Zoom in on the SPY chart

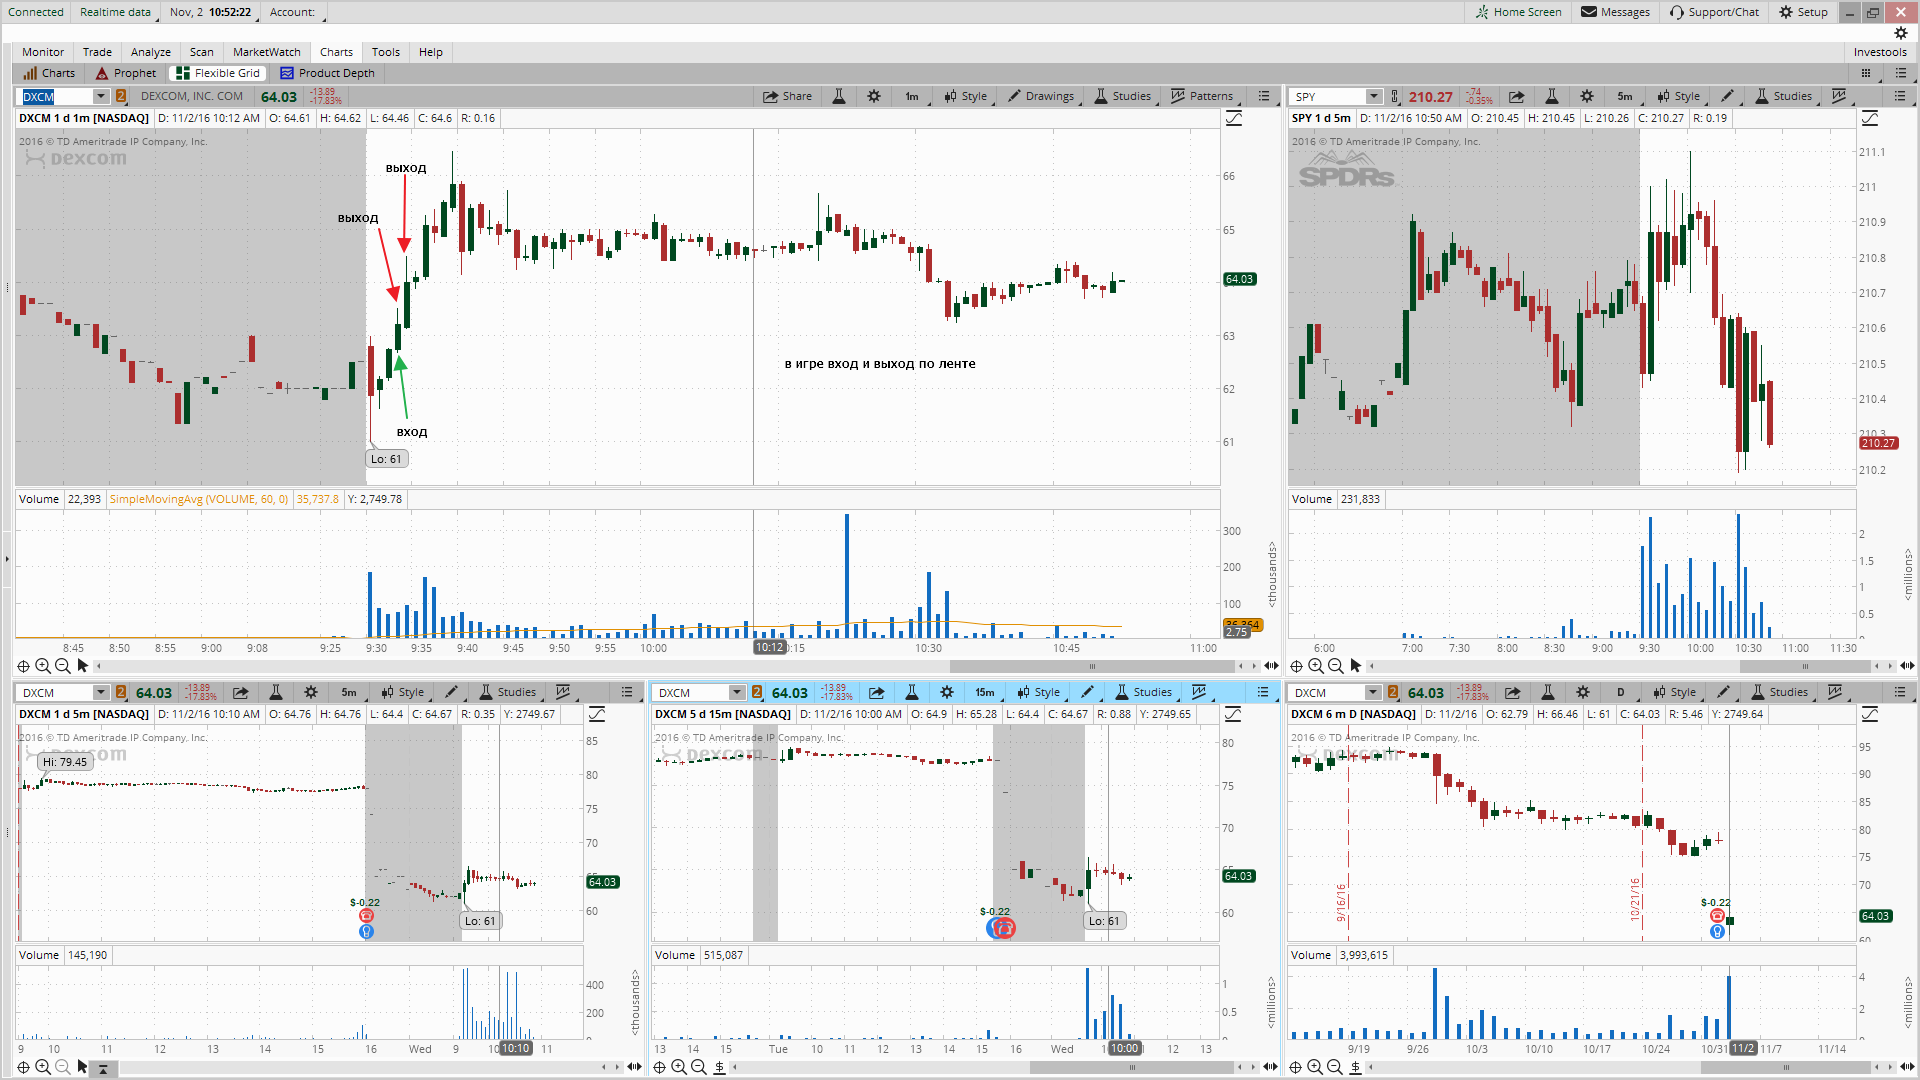click(1316, 666)
